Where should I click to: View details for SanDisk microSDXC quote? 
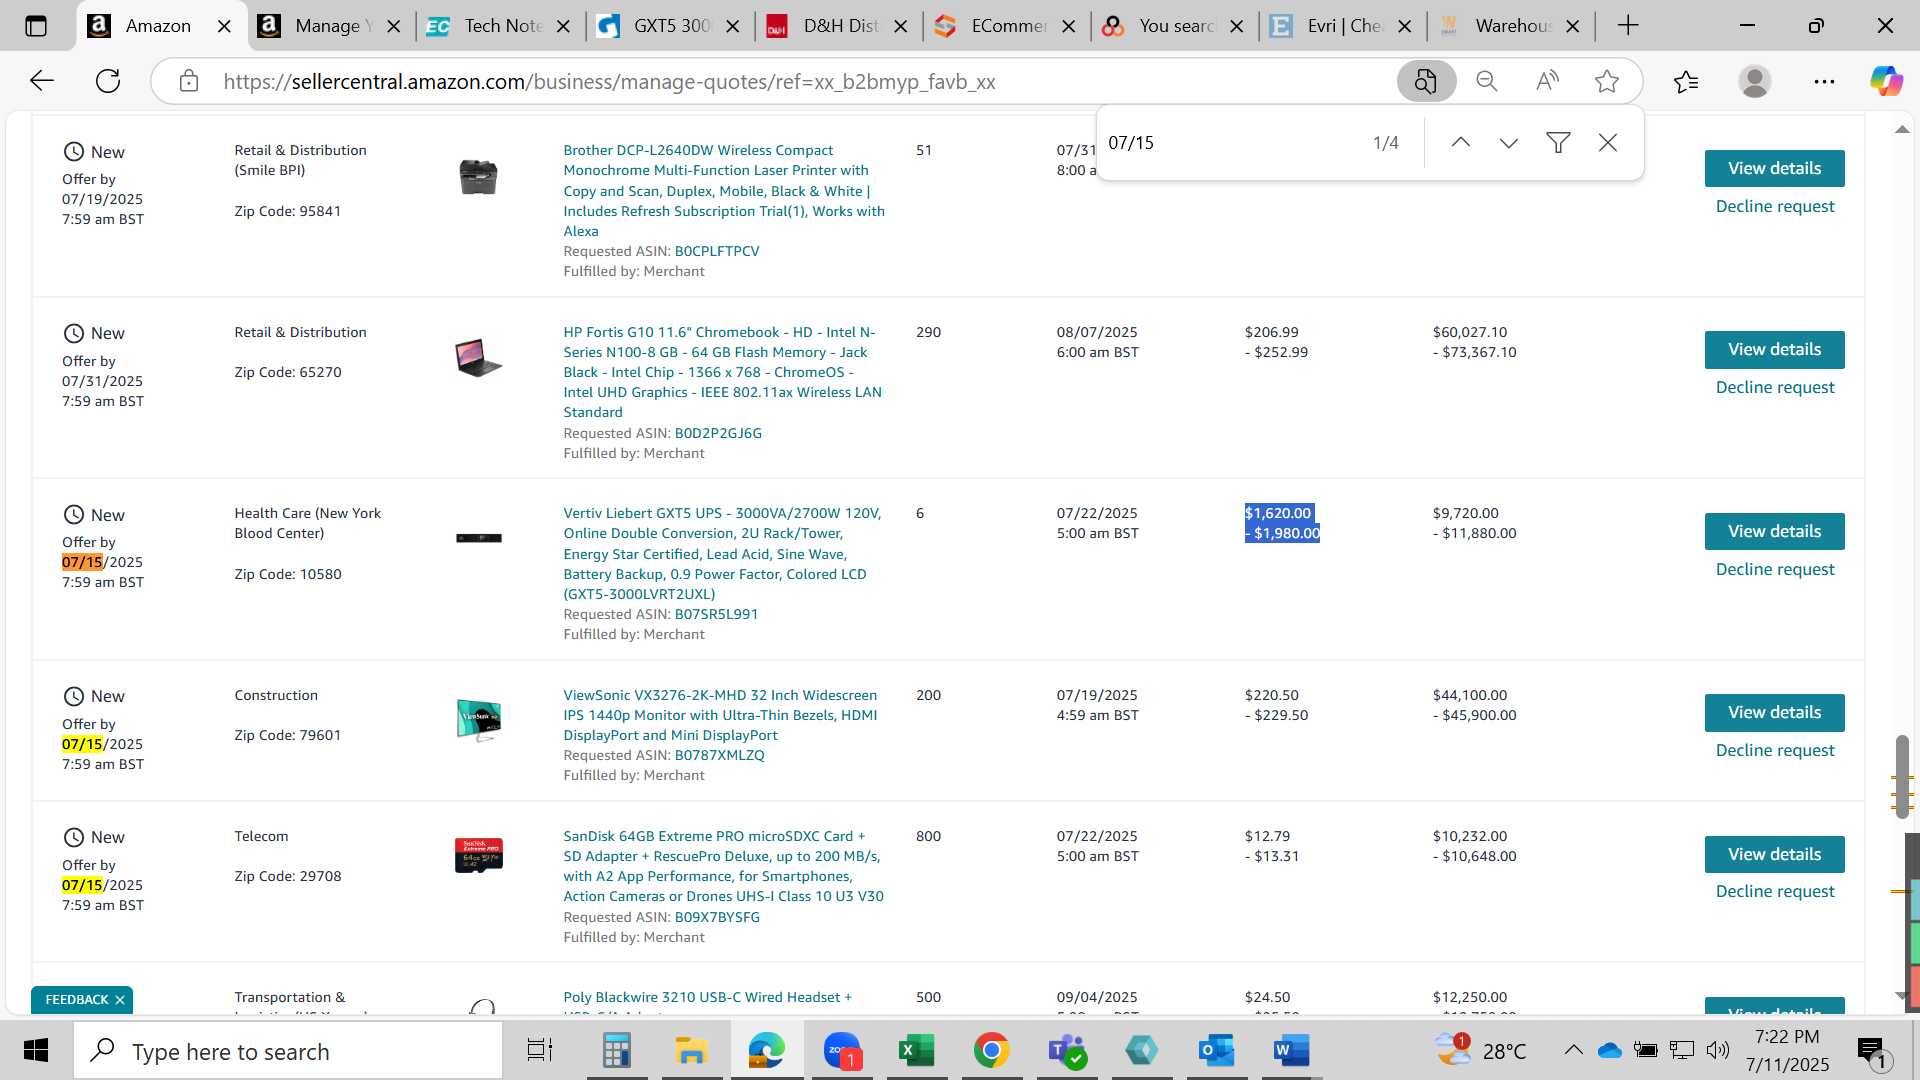click(1774, 854)
